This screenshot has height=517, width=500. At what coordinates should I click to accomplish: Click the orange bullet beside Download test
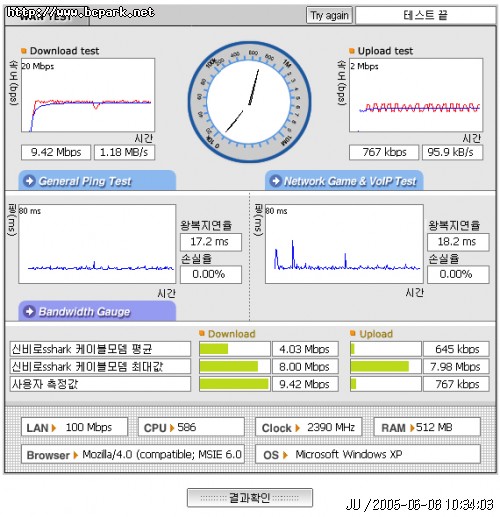click(24, 51)
